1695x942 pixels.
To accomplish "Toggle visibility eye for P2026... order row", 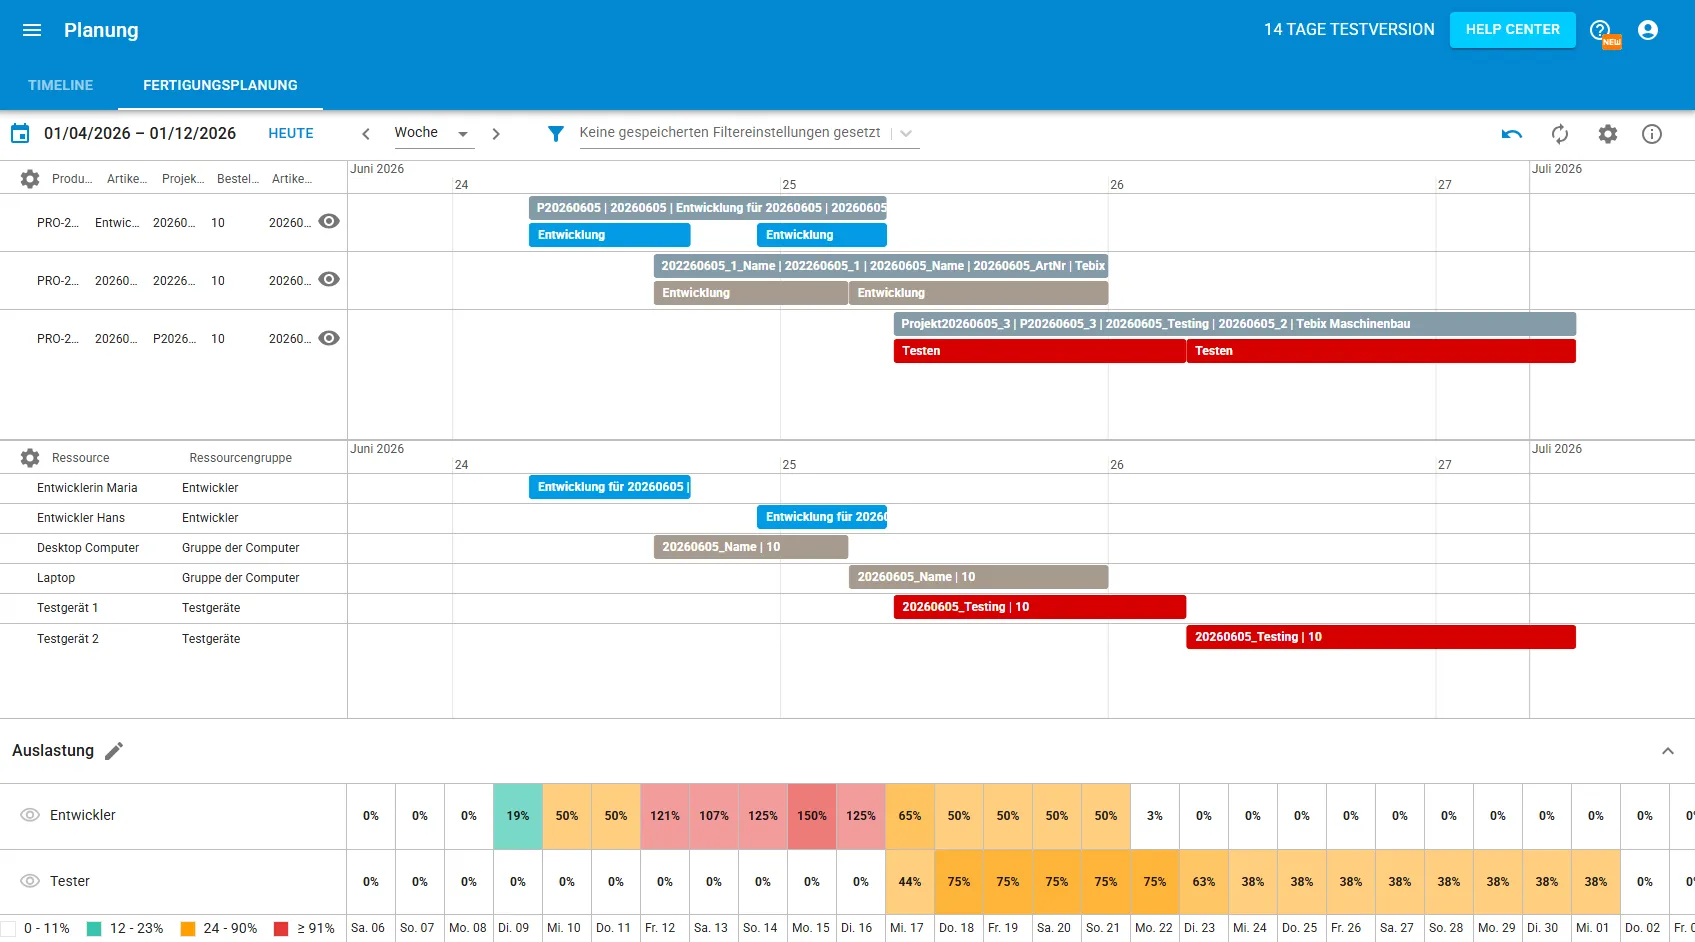I will coord(329,338).
